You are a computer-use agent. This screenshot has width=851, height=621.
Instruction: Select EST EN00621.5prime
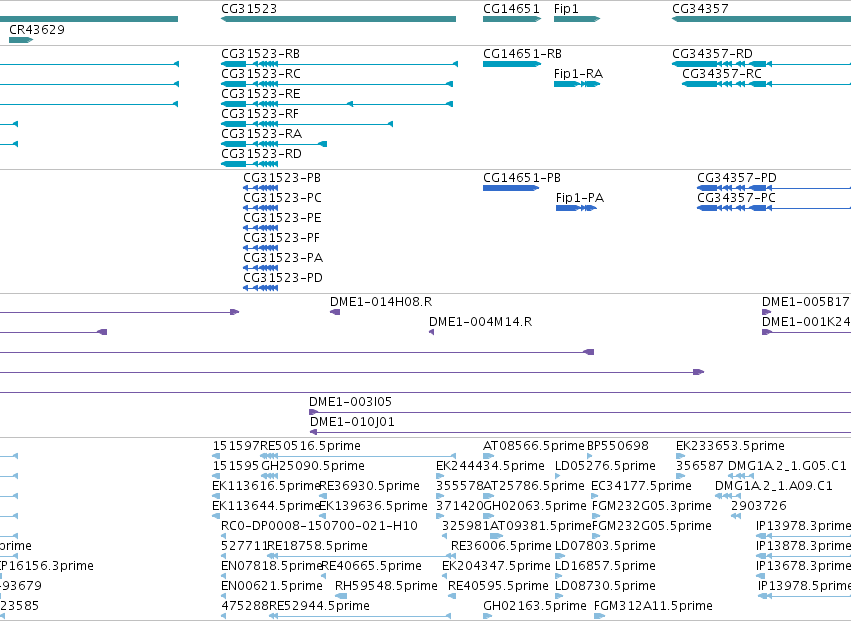point(272,586)
